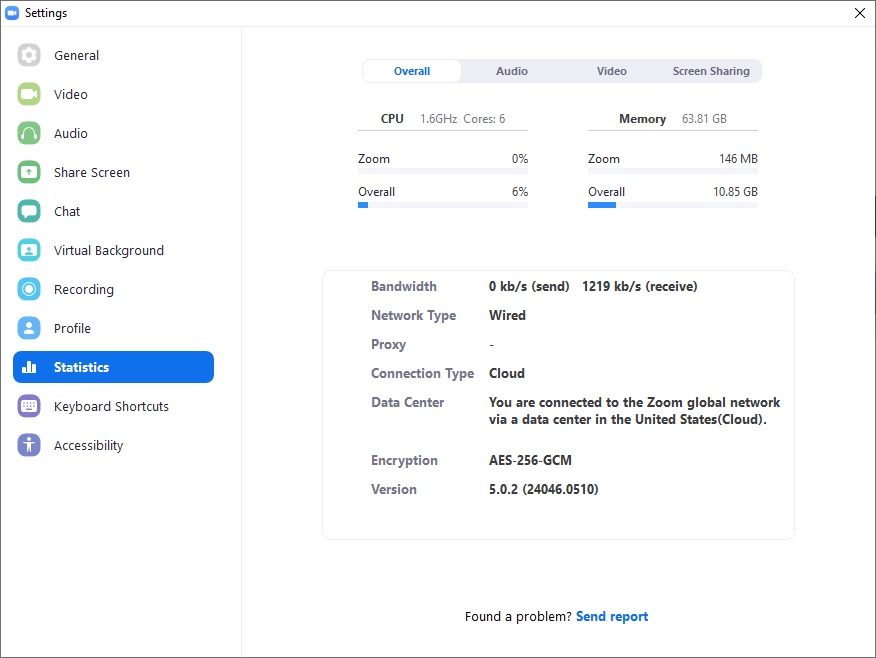Screen dimensions: 876x658
Task: Click the '6%' overall CPU value
Action: pos(520,192)
